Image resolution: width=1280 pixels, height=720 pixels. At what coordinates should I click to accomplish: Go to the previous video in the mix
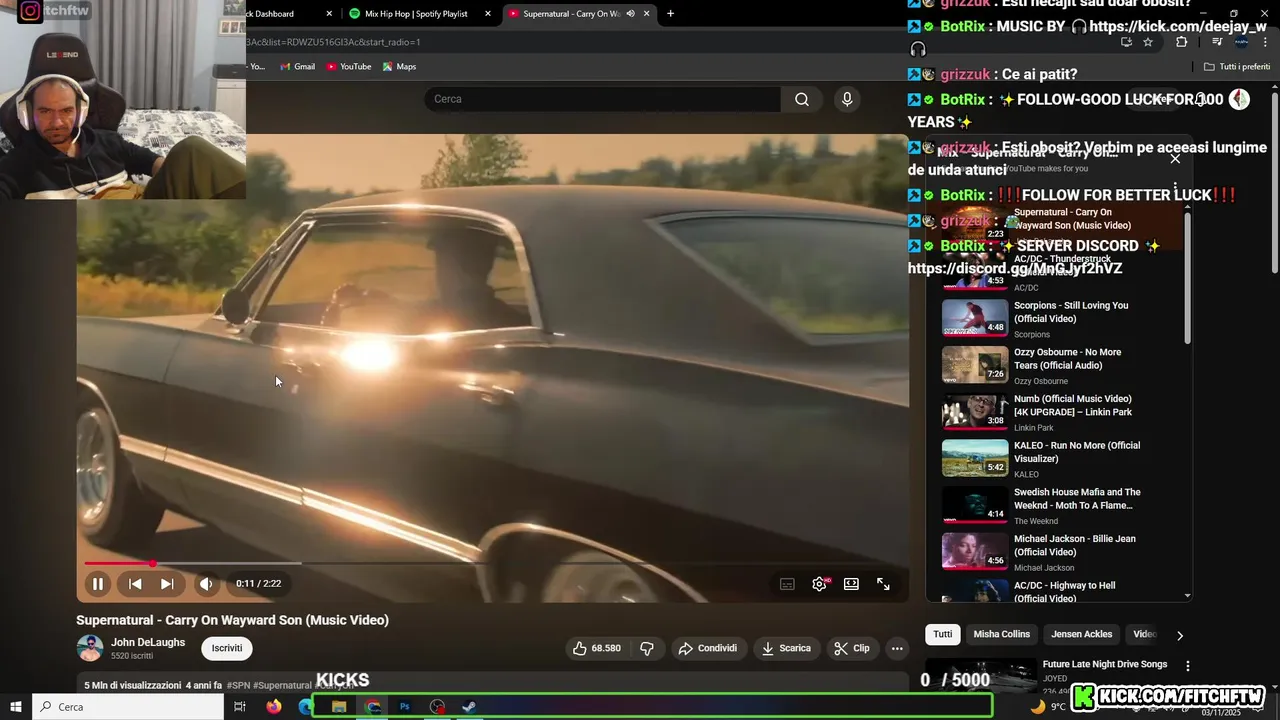(x=135, y=584)
